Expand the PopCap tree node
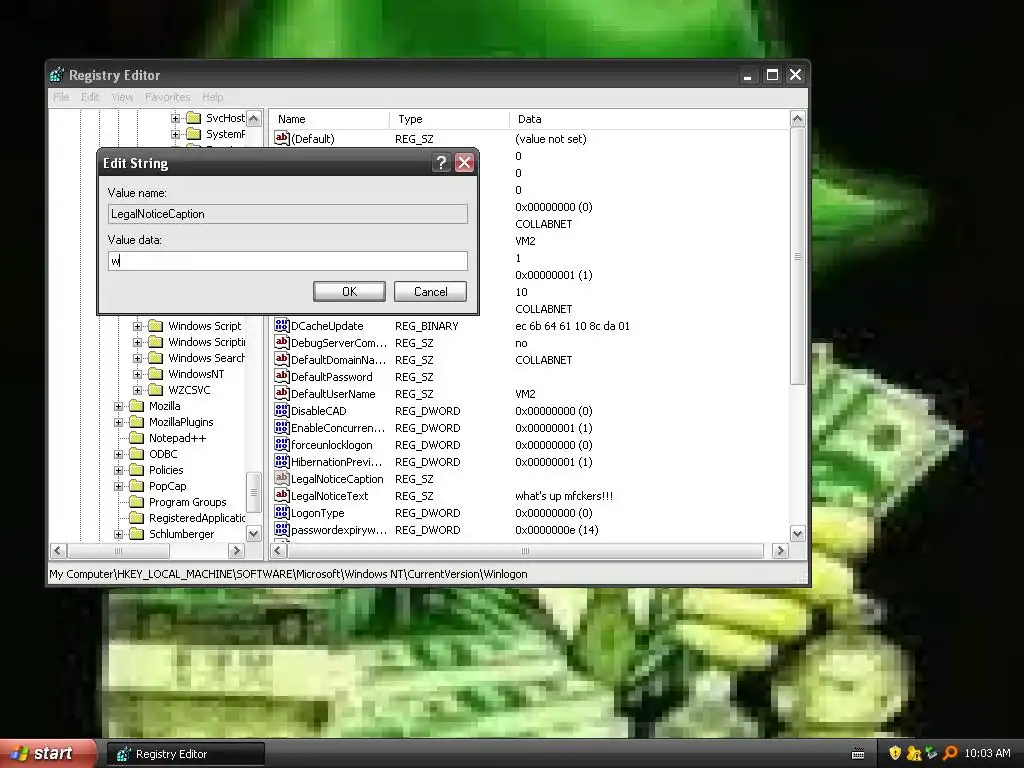 click(118, 486)
